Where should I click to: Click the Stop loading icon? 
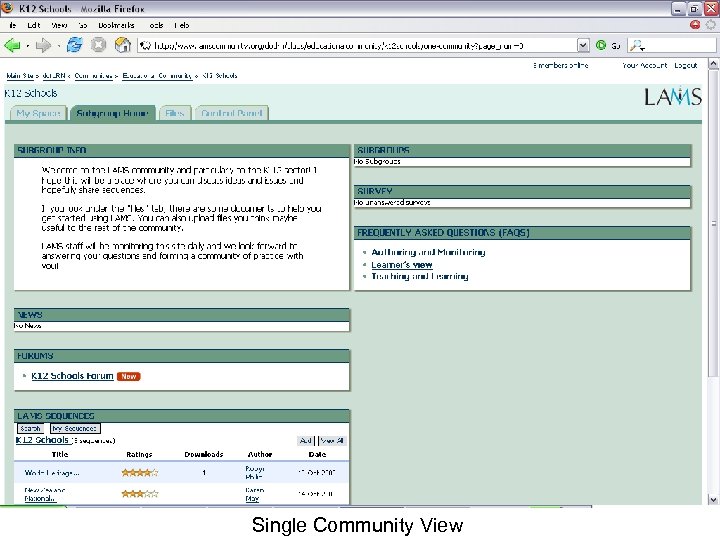98,45
